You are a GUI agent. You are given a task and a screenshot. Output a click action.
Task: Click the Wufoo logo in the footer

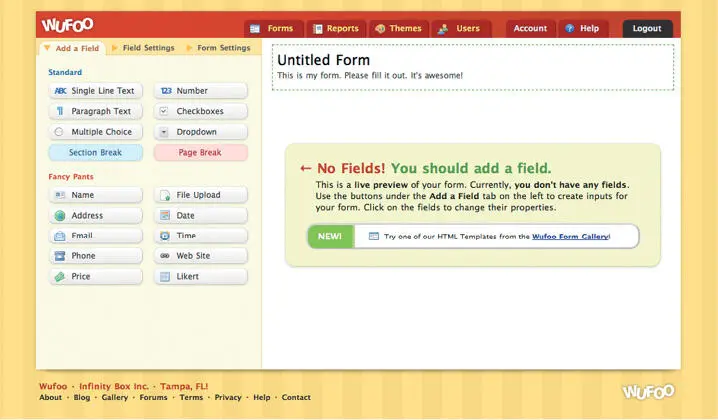648,392
